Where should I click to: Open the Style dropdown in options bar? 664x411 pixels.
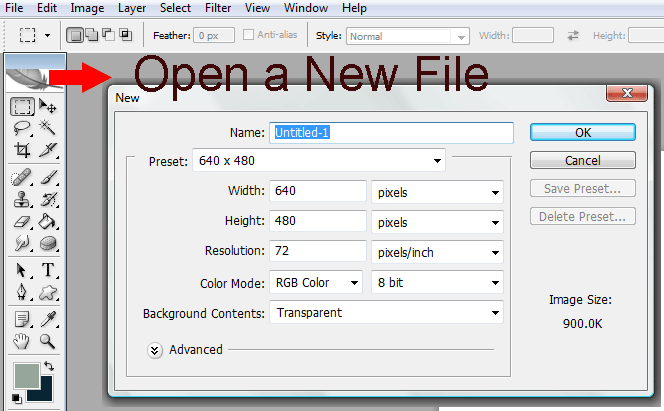point(408,36)
